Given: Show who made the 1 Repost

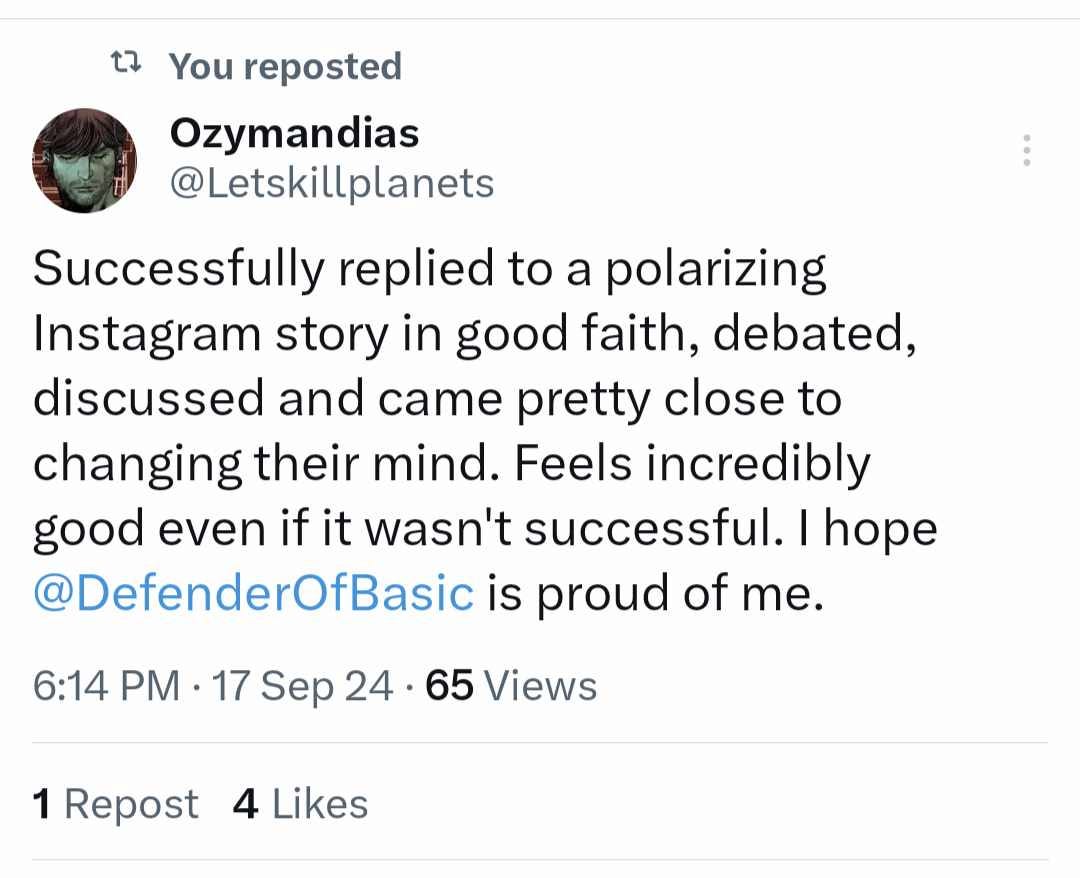Looking at the screenshot, I should 116,804.
